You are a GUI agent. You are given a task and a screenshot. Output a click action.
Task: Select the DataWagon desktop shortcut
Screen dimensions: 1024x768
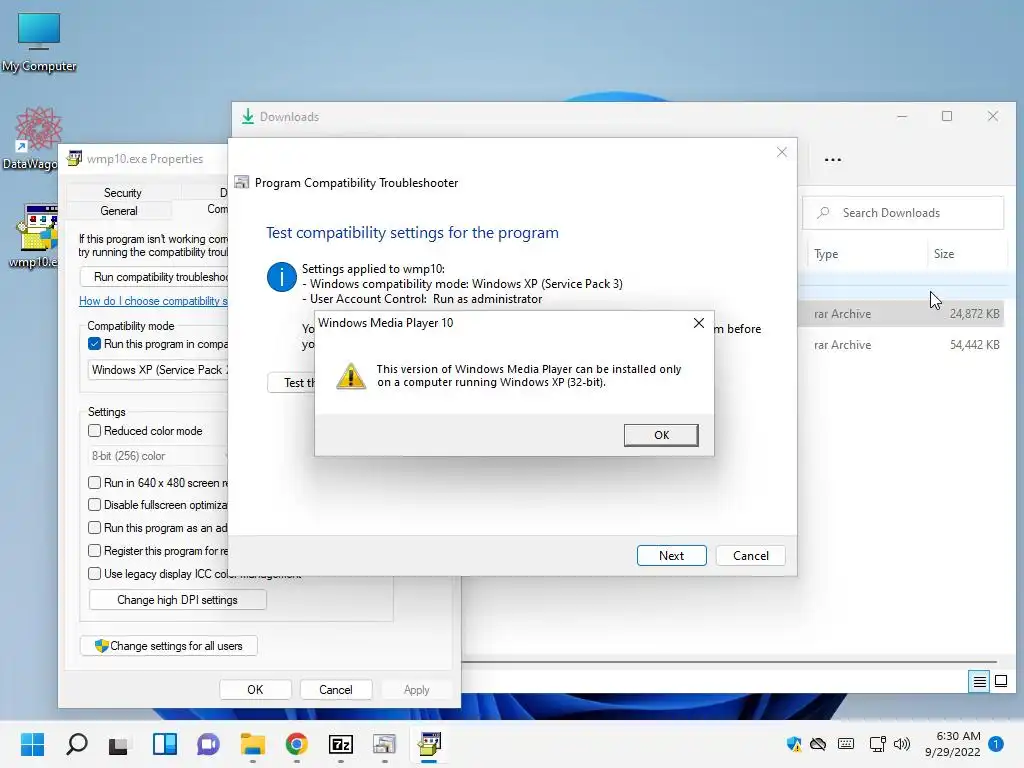coord(31,138)
